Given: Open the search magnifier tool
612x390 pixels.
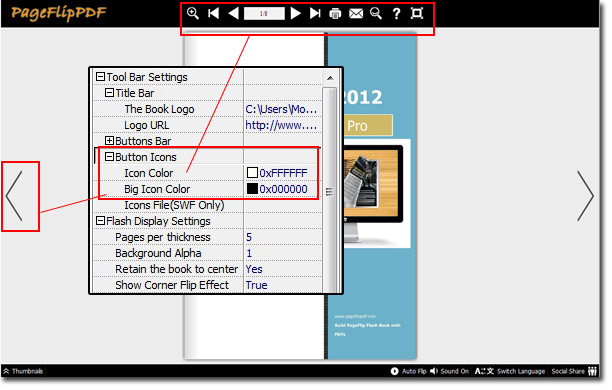Looking at the screenshot, I should 377,13.
